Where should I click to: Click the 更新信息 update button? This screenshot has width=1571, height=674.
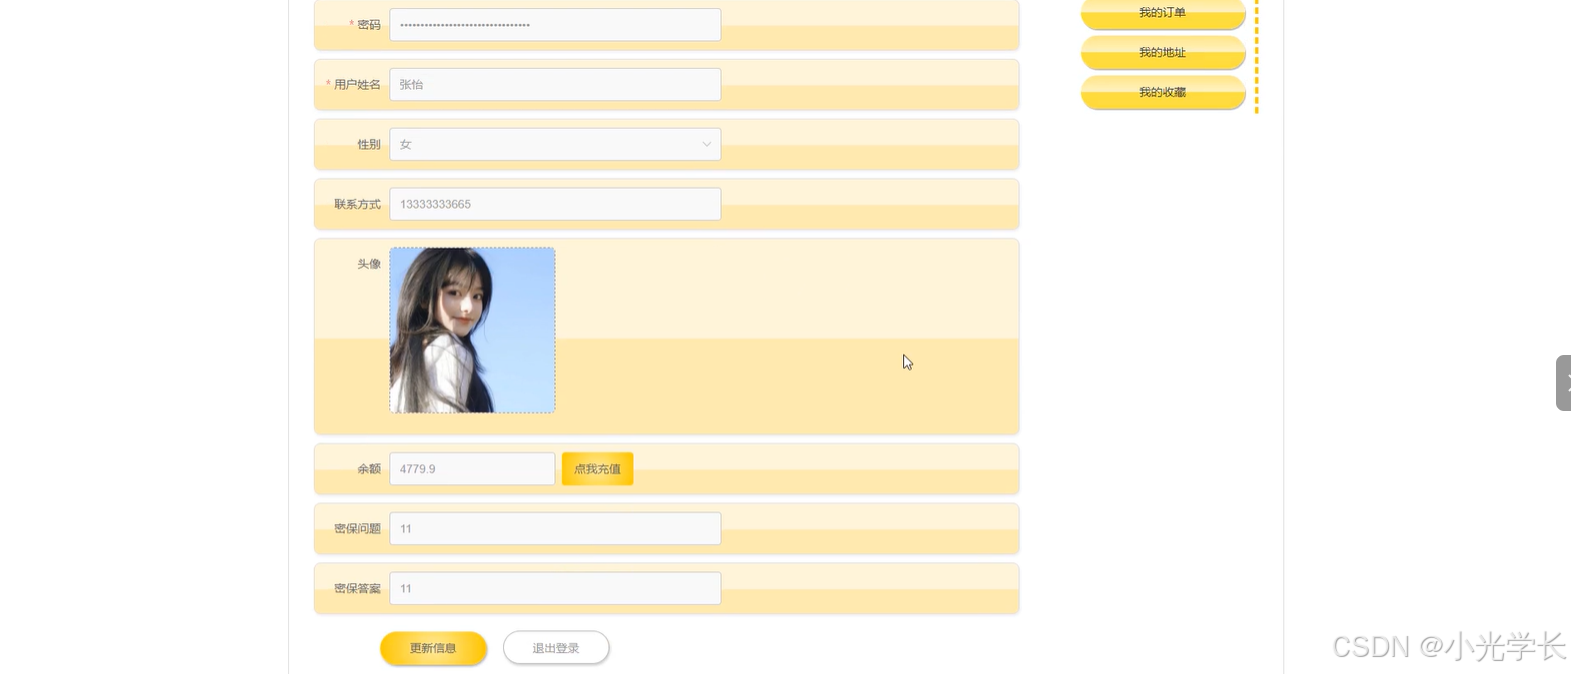pos(433,648)
